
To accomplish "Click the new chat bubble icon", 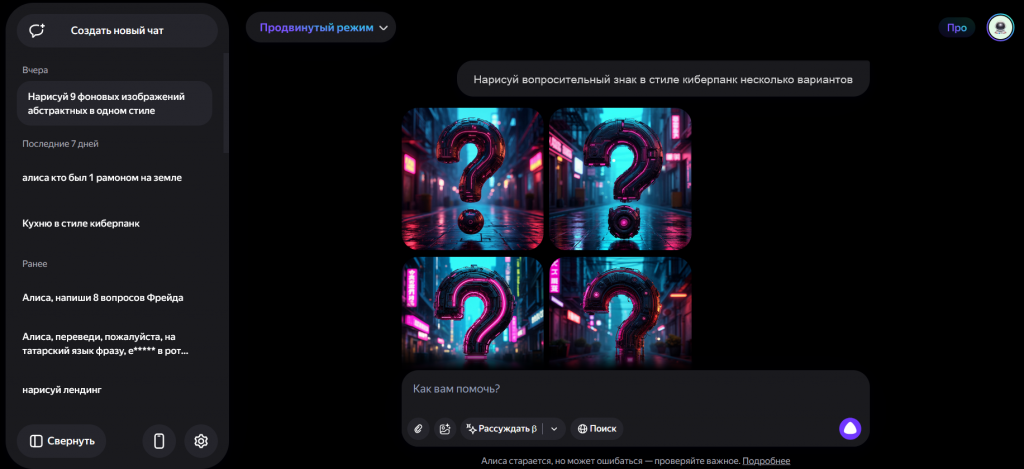I will 37,30.
